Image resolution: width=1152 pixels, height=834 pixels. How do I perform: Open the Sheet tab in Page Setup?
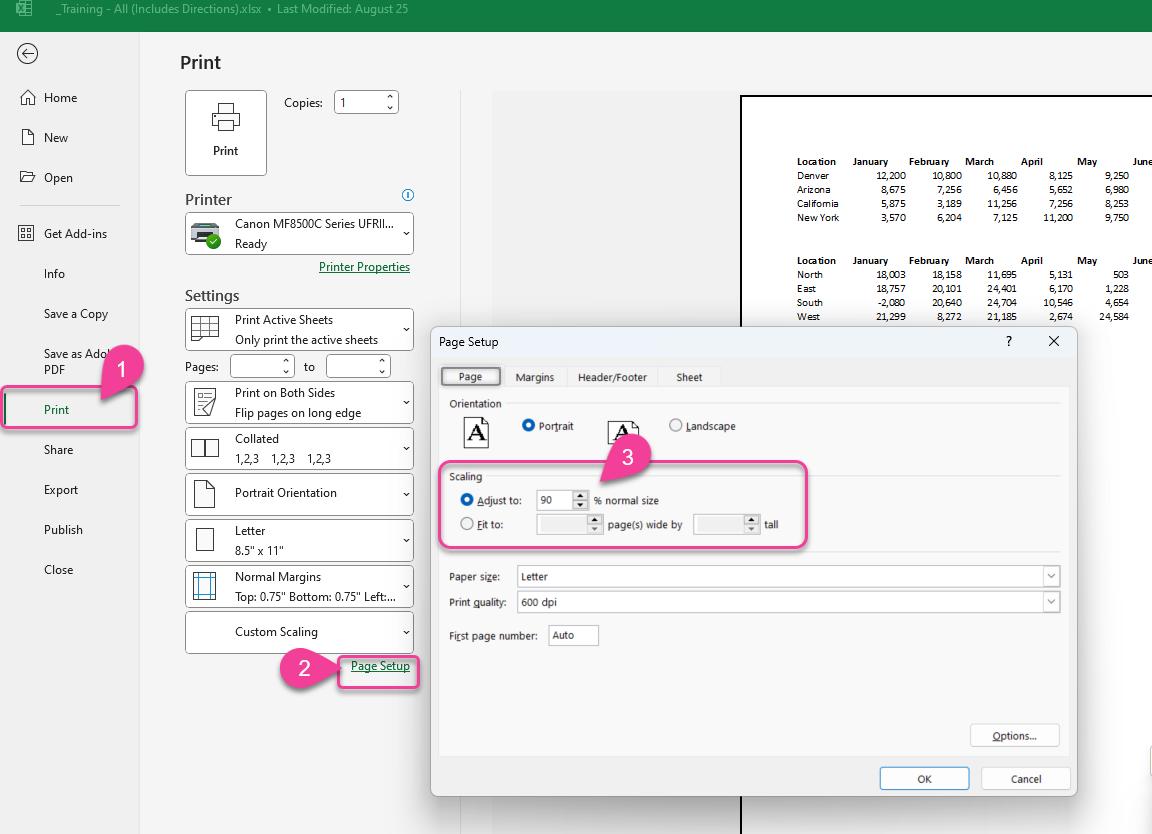click(689, 377)
